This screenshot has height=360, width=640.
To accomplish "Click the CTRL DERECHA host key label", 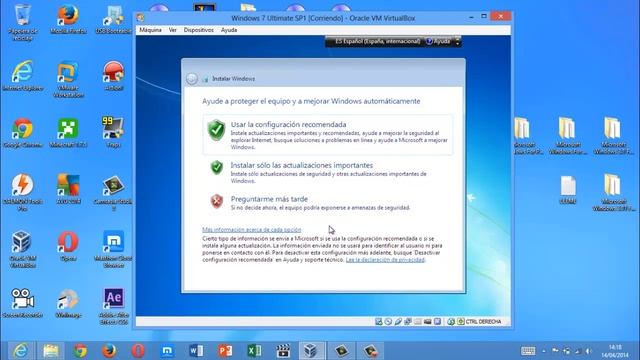I will [x=483, y=322].
